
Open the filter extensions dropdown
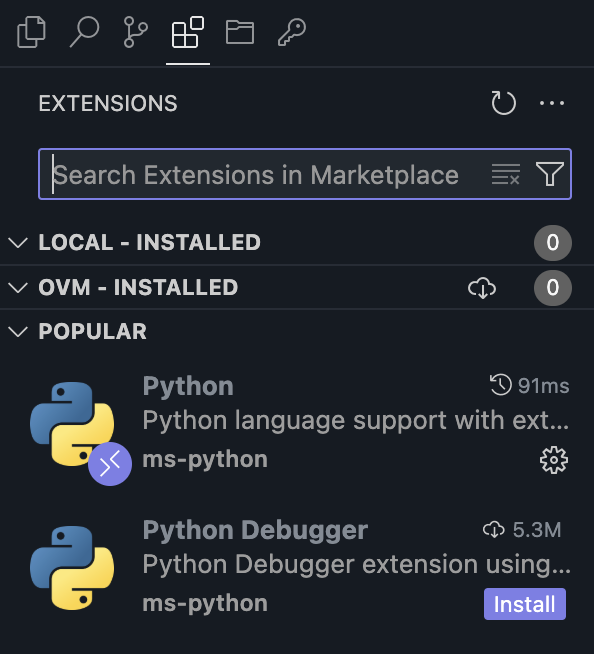(549, 174)
